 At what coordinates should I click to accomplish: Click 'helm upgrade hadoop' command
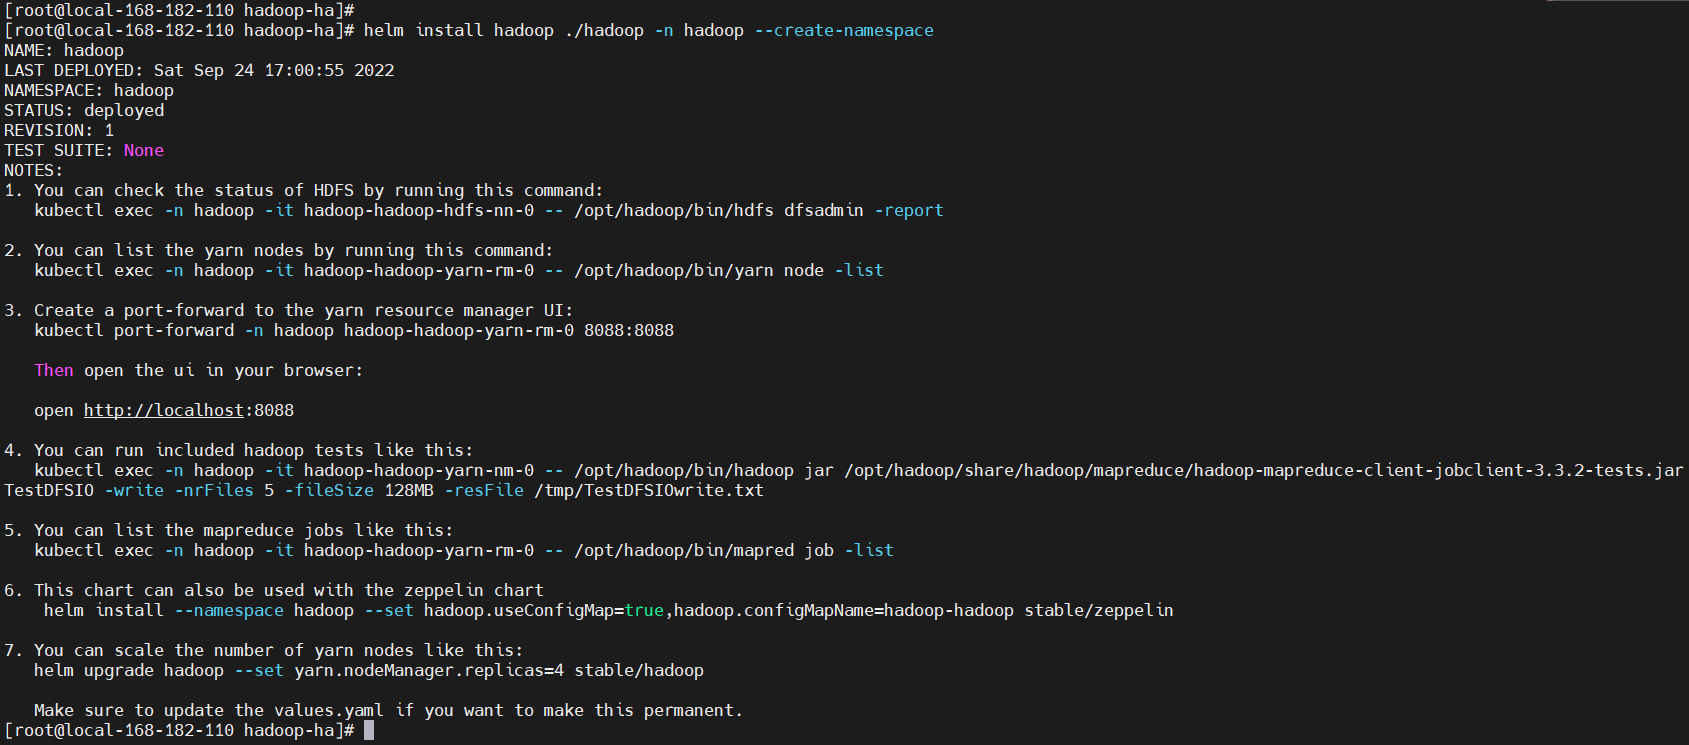click(129, 670)
